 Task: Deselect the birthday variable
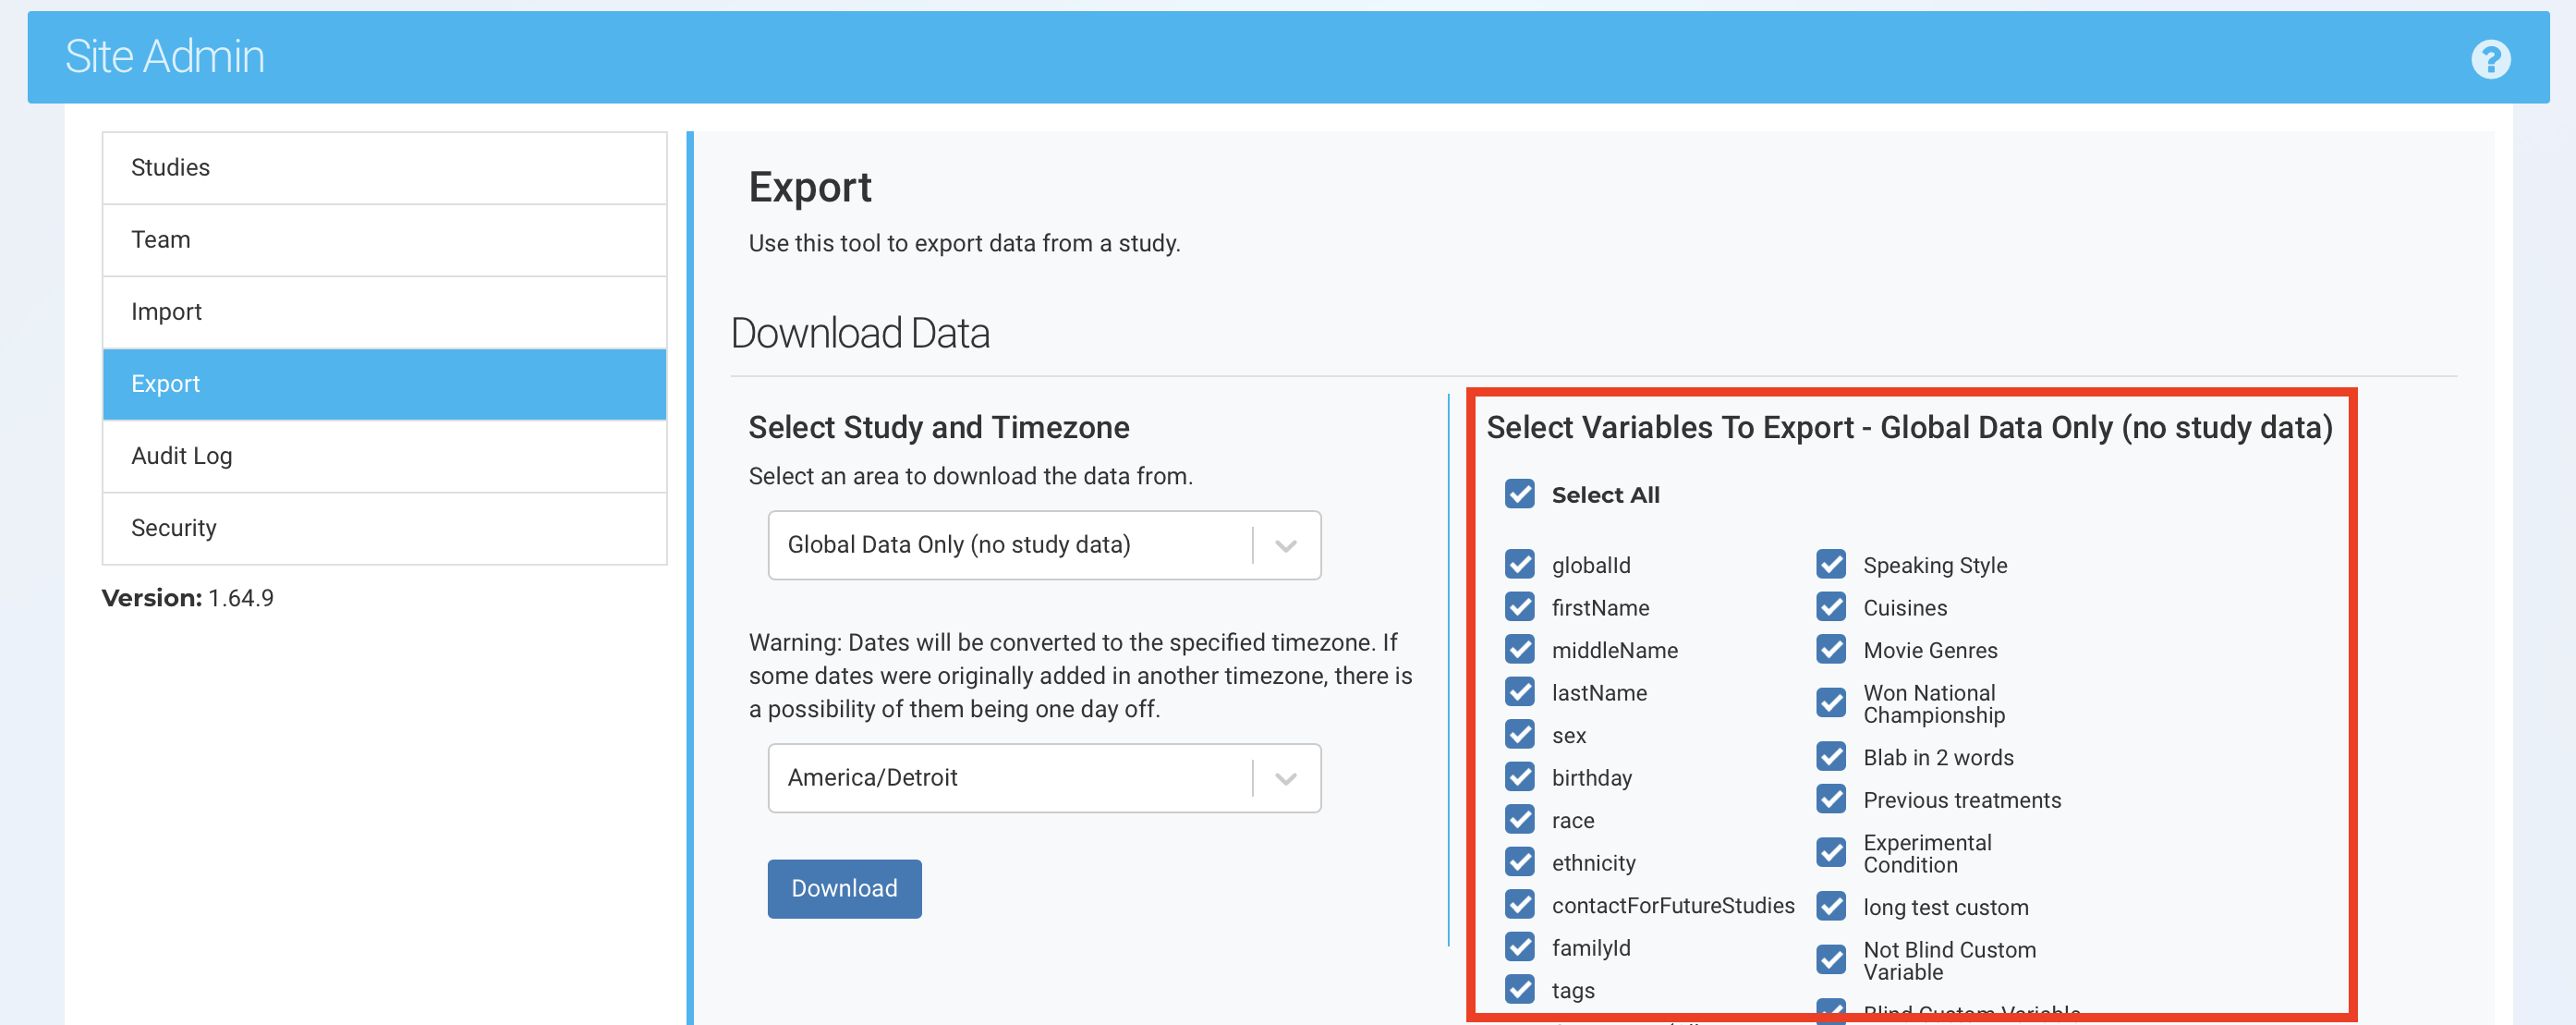1519,777
